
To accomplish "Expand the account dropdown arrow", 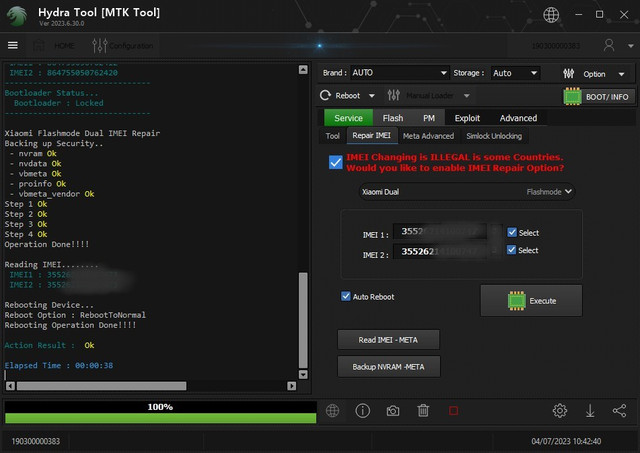I will [x=631, y=46].
